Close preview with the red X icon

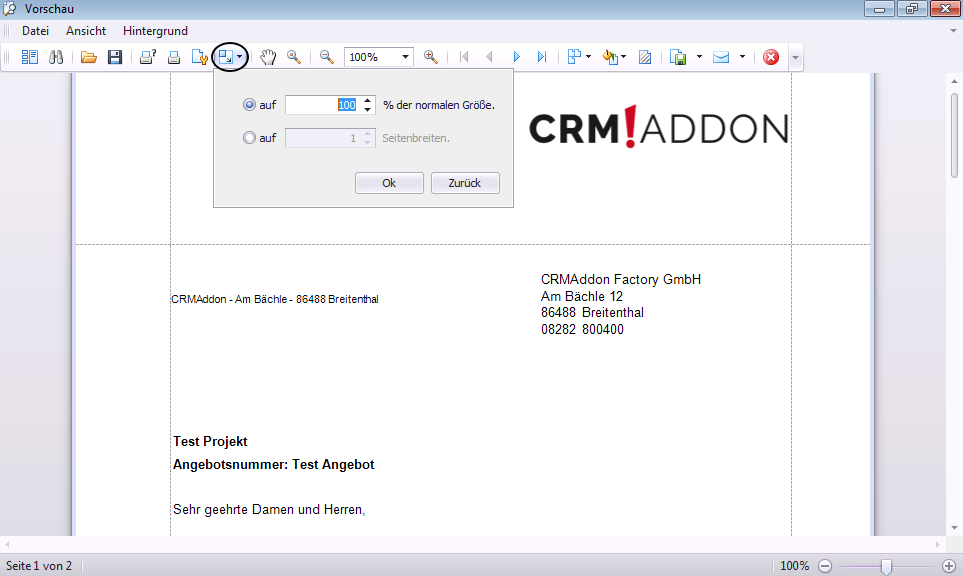click(x=771, y=57)
